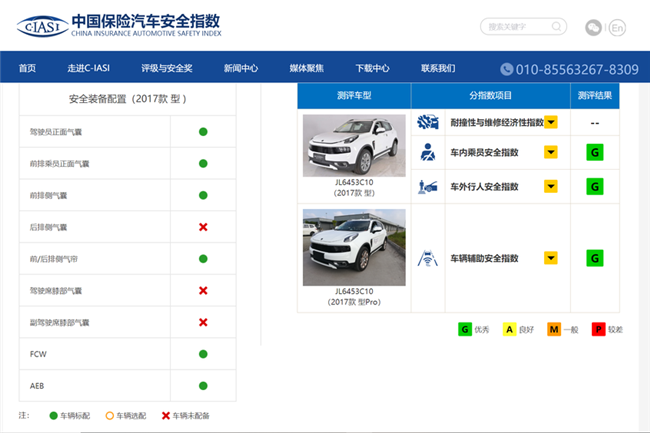Click the vehicle assistance safety icon
Screen dimensions: 650x433
click(428, 258)
